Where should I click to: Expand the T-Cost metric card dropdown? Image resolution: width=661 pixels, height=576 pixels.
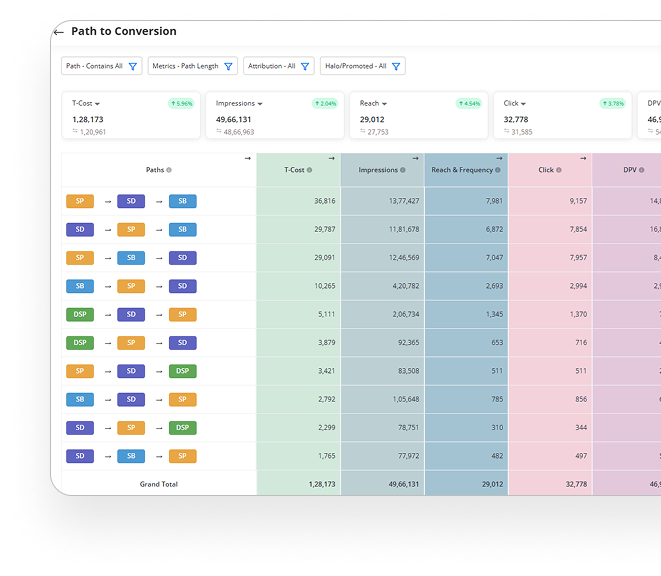[x=97, y=104]
